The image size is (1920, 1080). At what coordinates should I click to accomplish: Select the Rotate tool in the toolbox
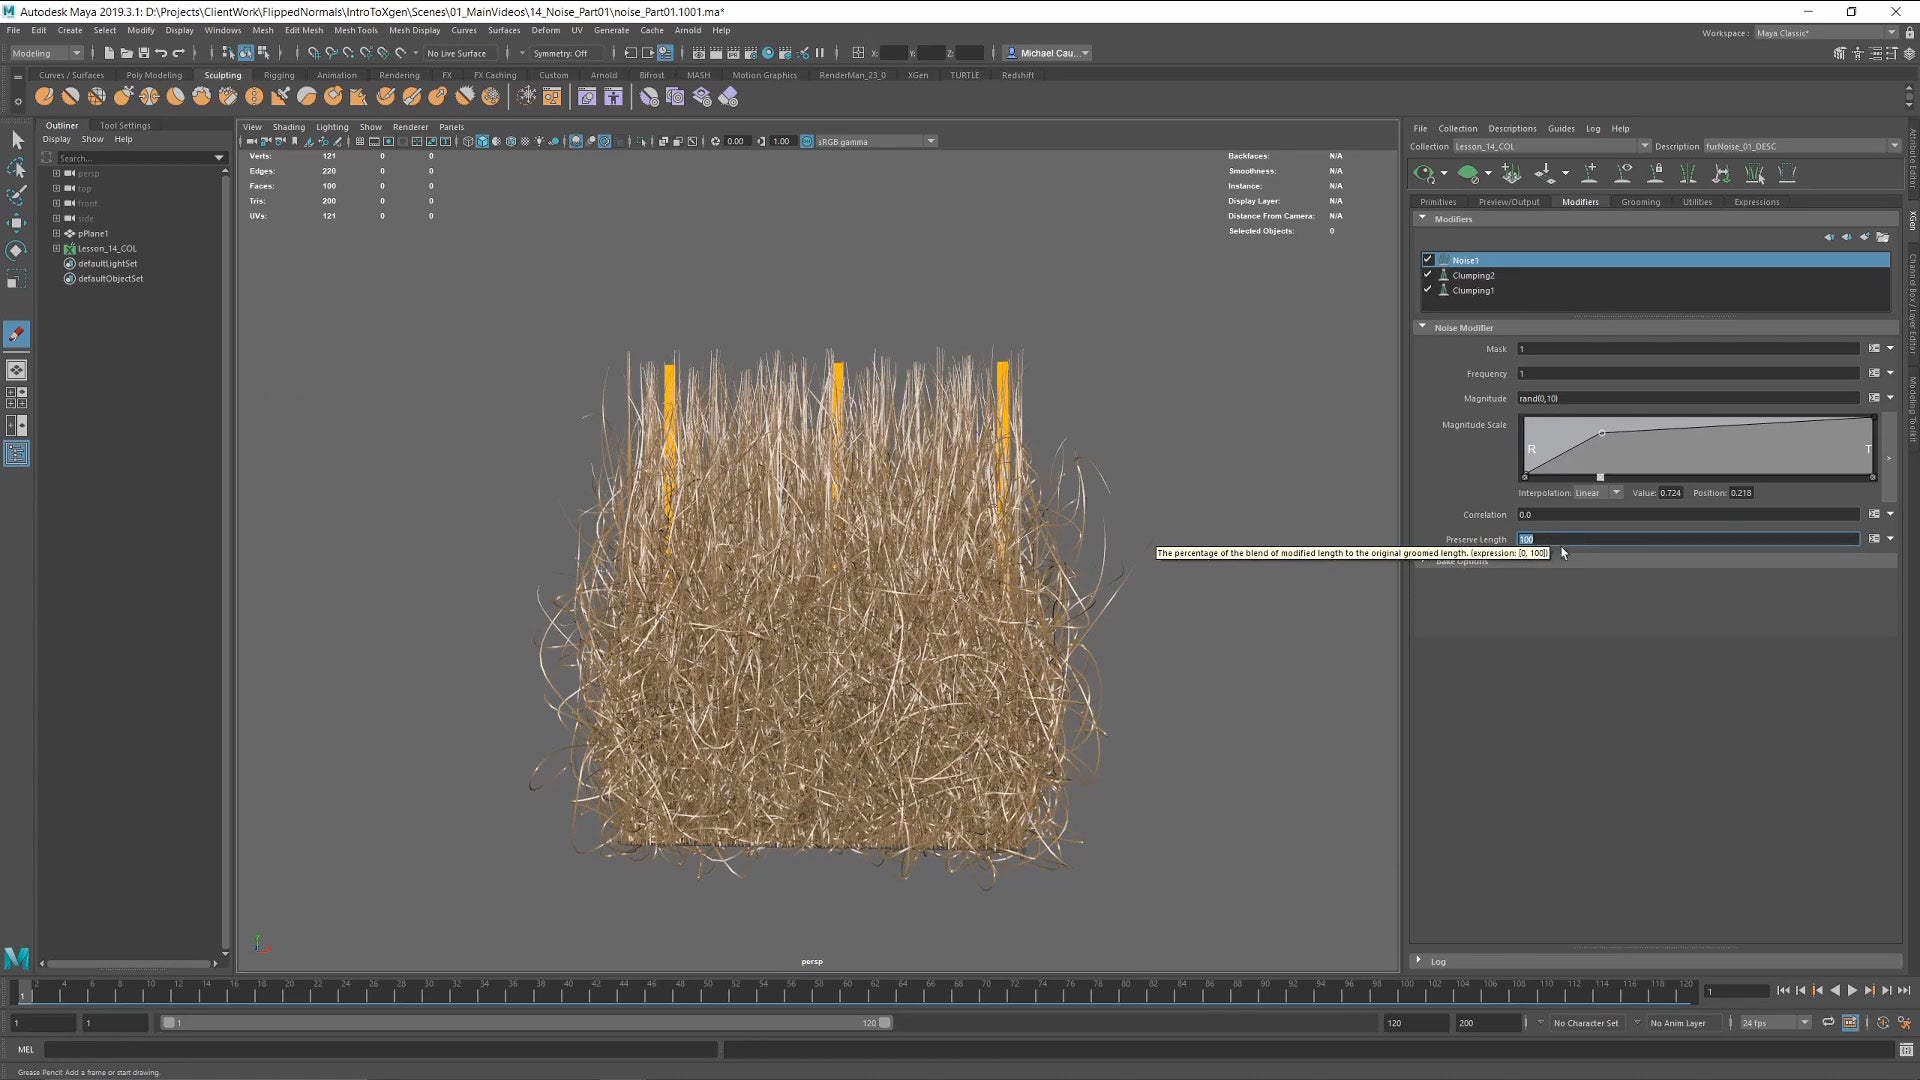tap(17, 250)
